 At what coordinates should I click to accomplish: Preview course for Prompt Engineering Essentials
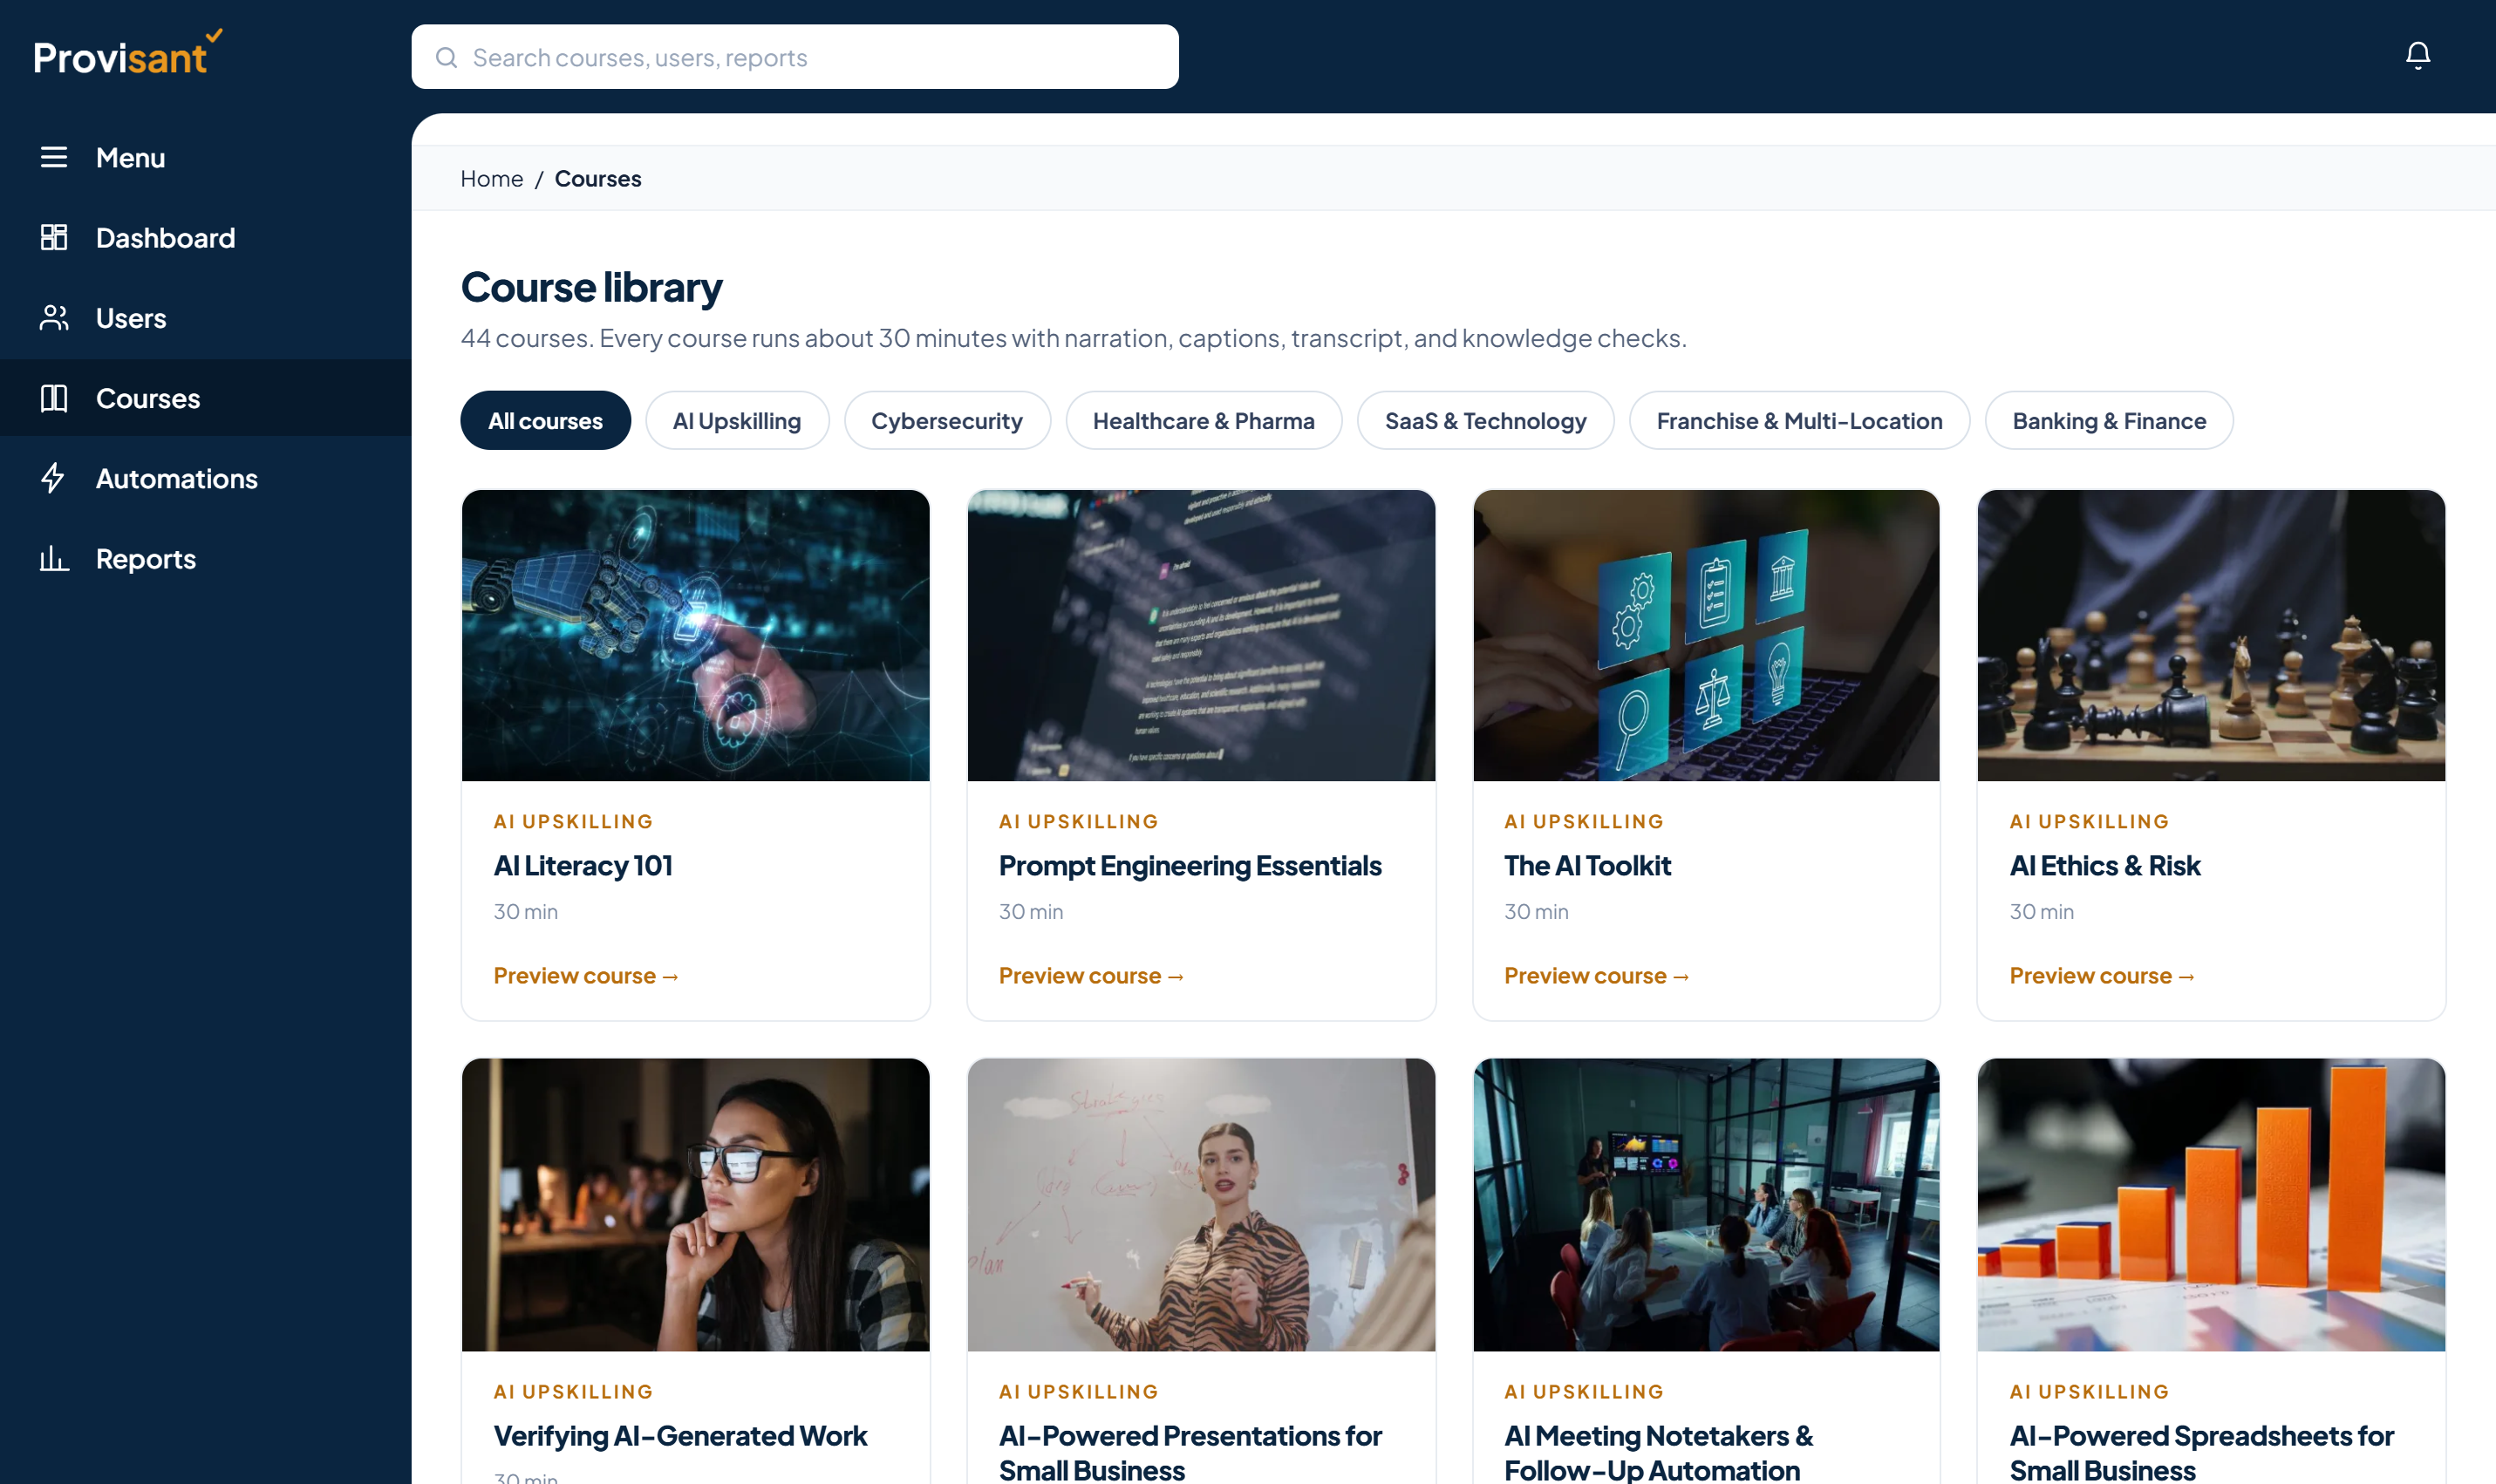pyautogui.click(x=1091, y=975)
